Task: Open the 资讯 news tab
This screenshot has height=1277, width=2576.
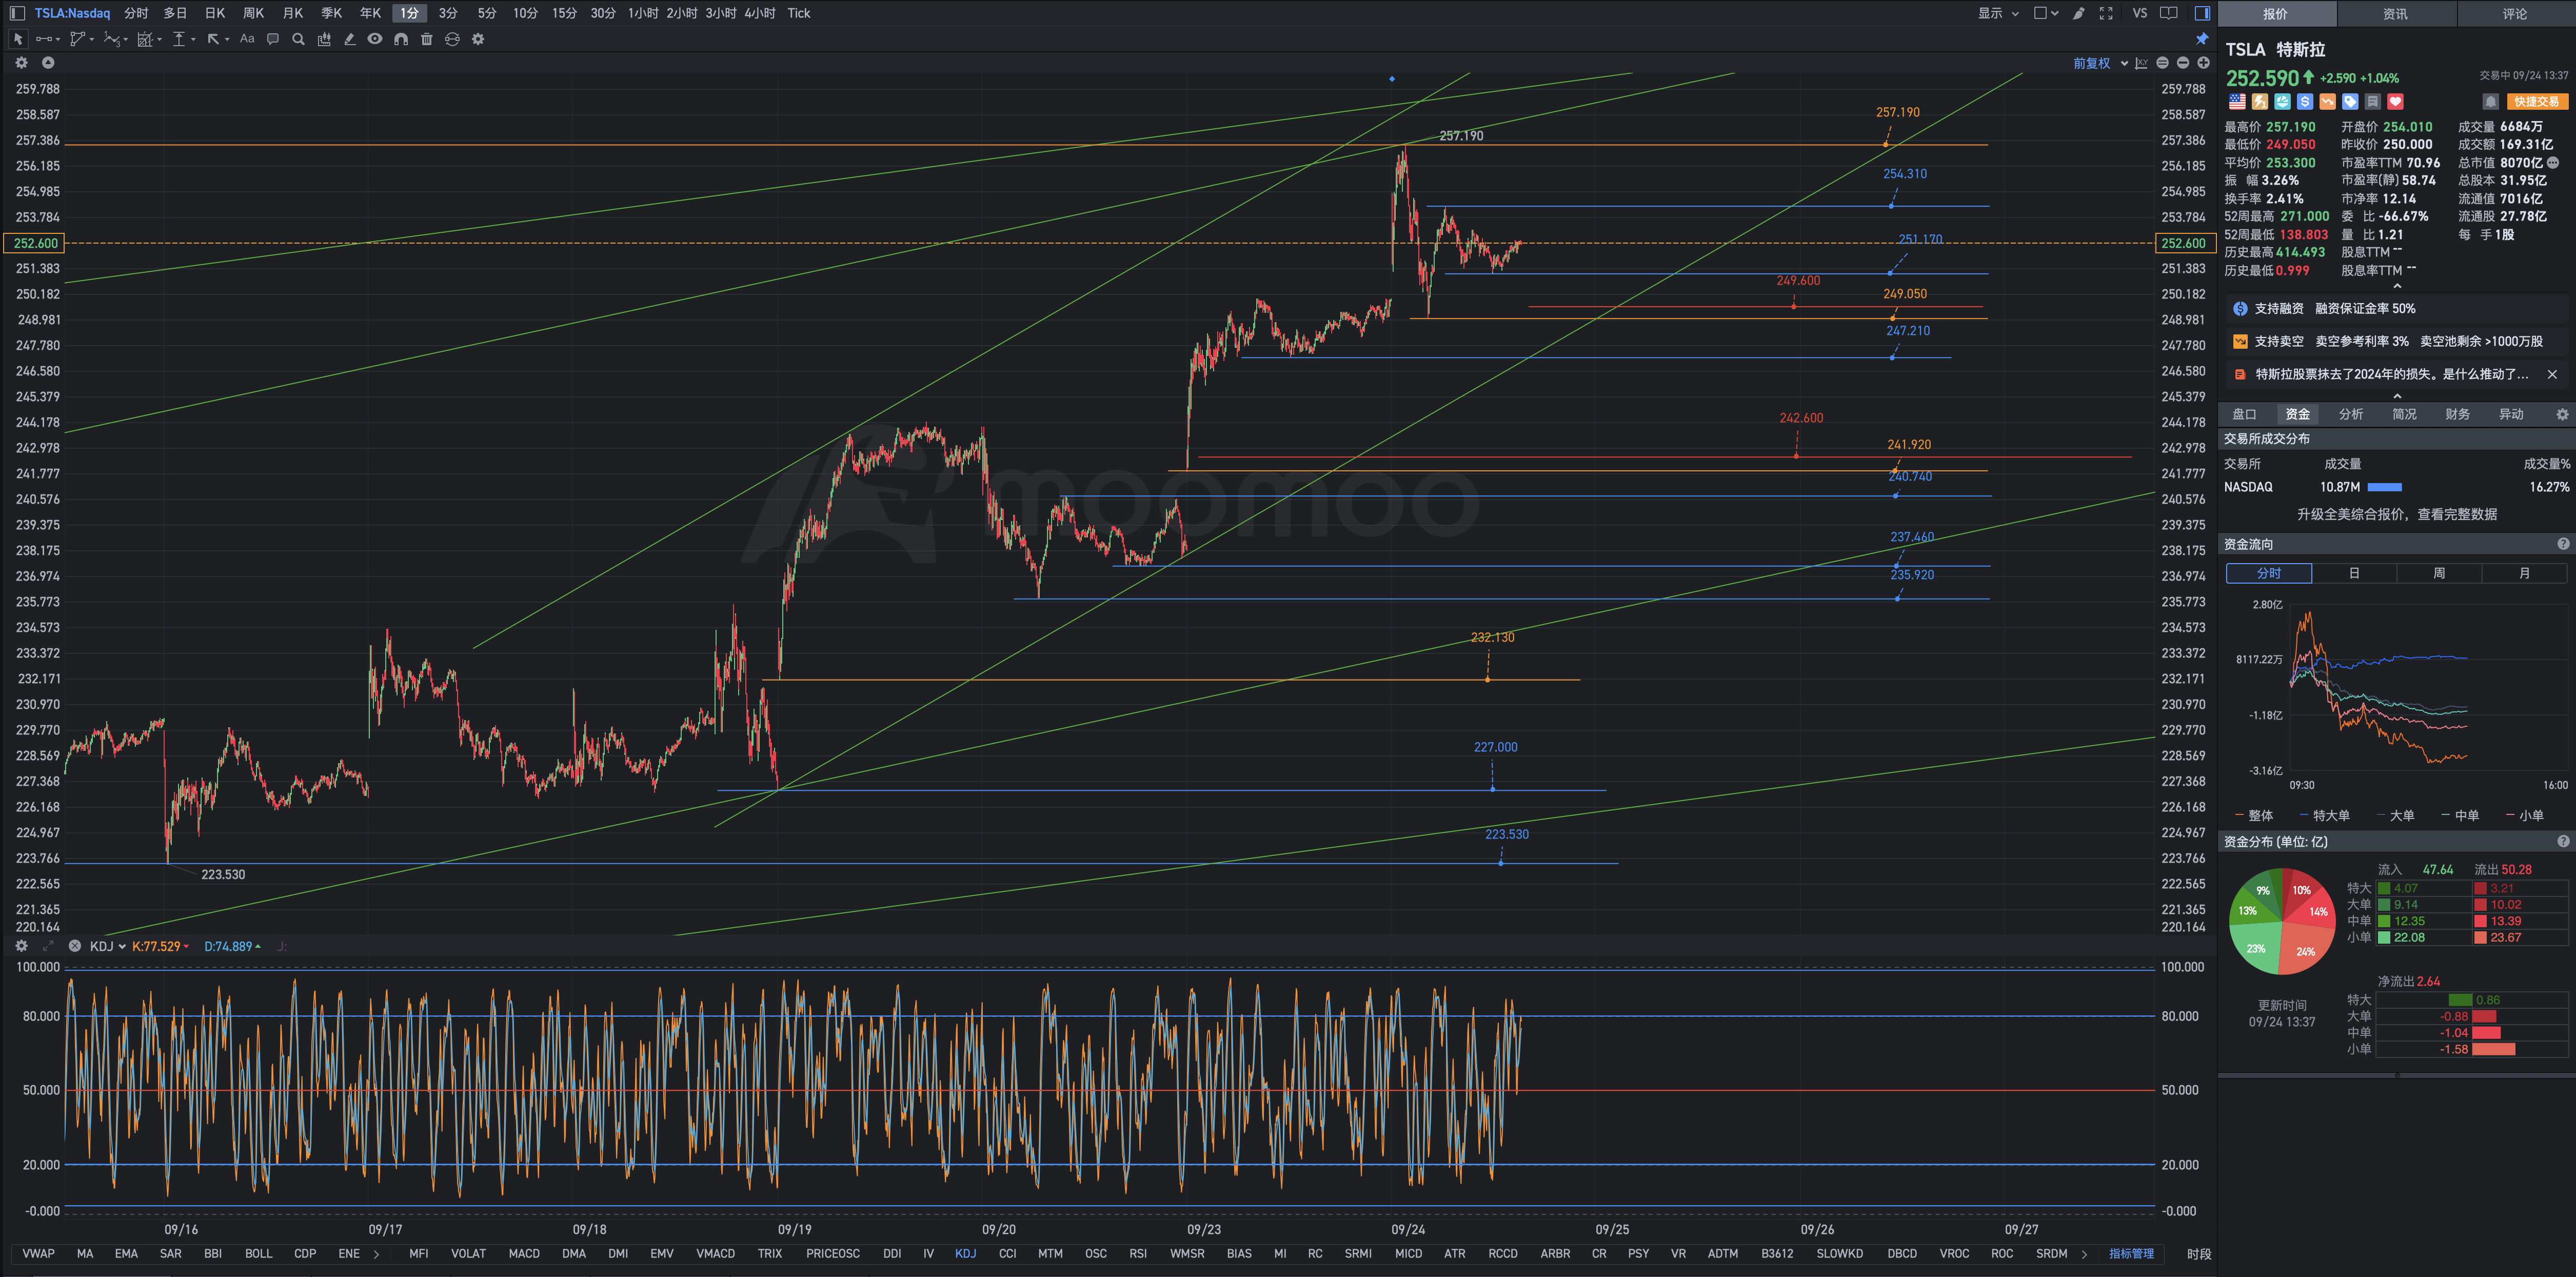Action: tap(2395, 14)
